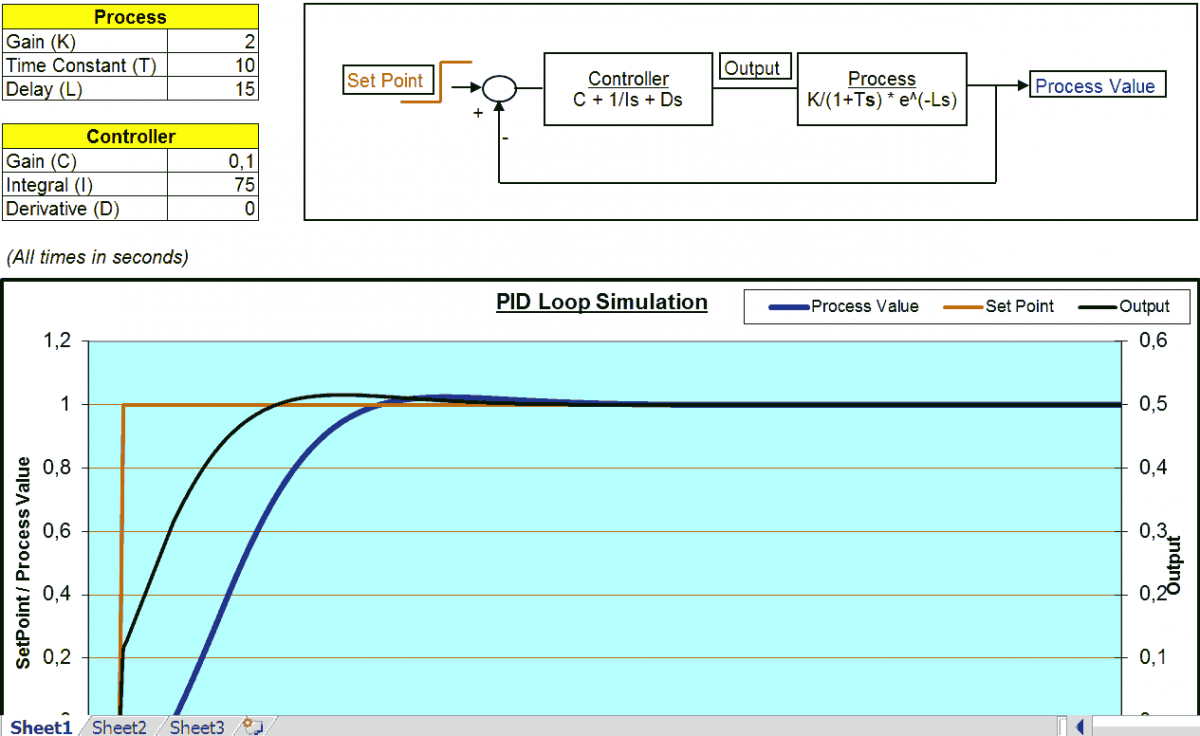
Task: Select the Integral (I) value cell showing 75
Action: [212, 184]
